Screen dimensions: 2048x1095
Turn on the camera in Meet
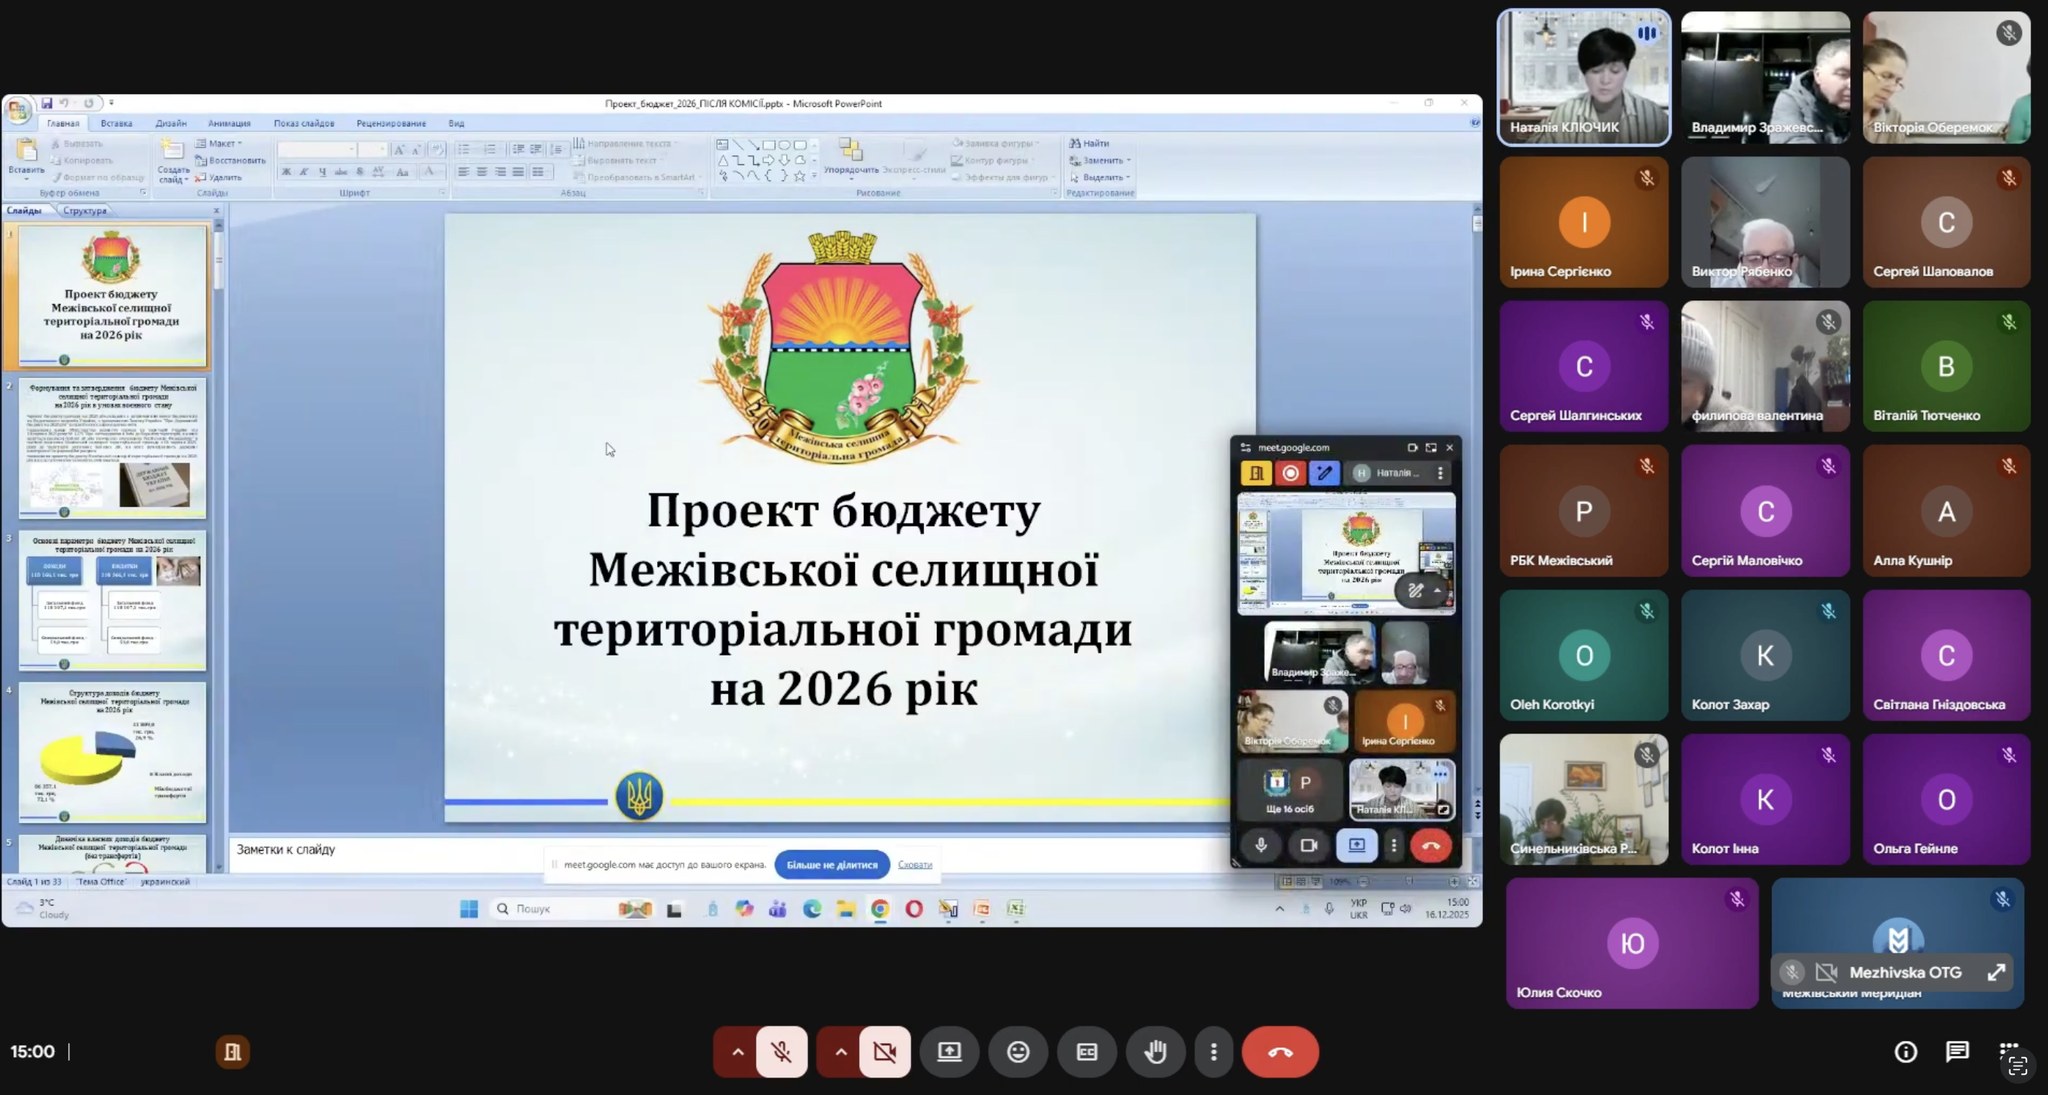coord(884,1052)
